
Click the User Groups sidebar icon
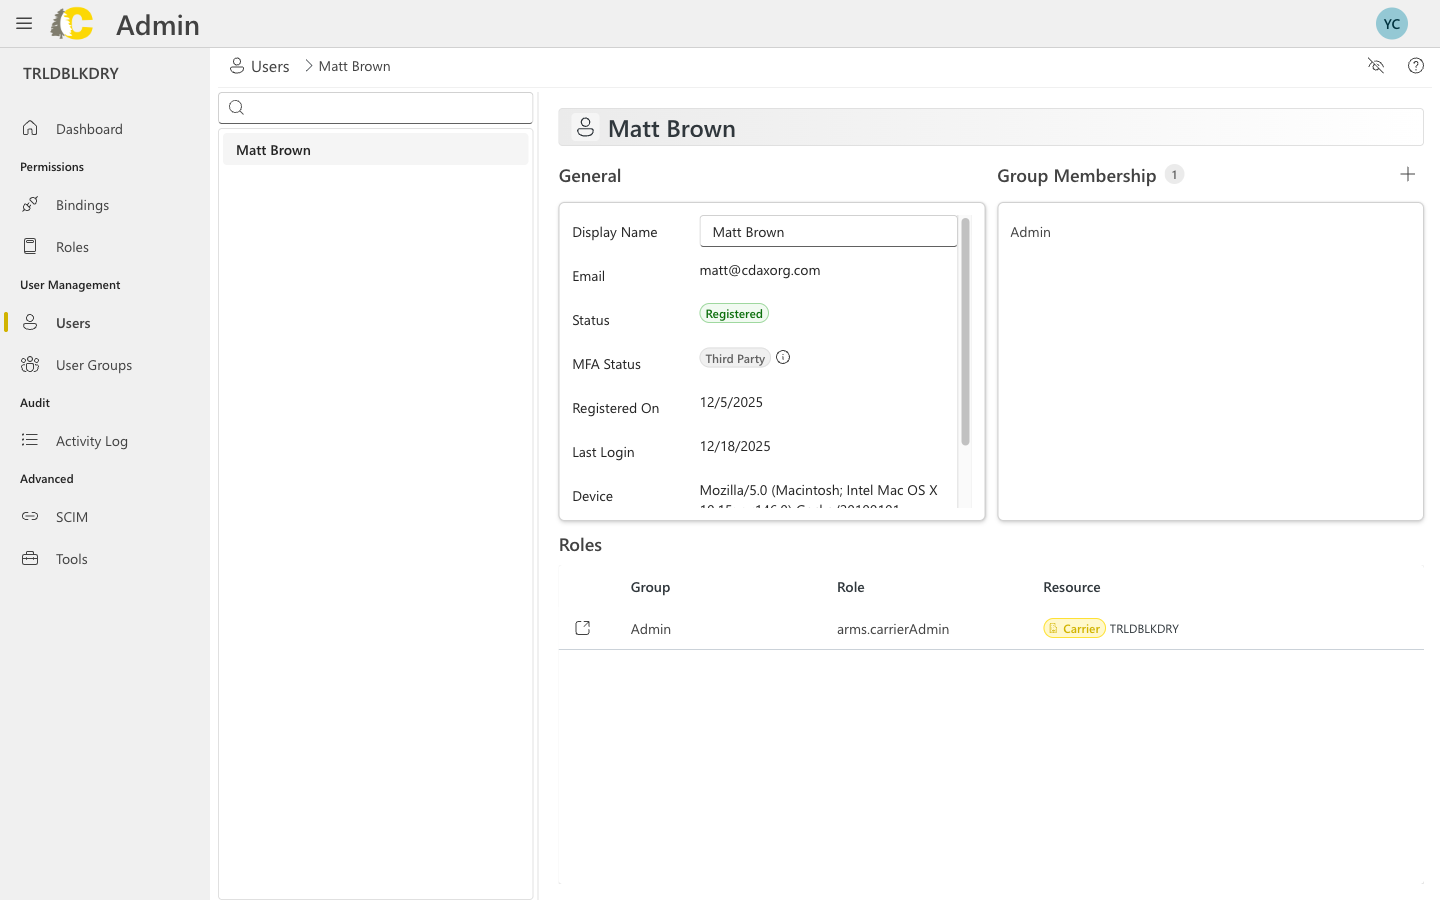click(x=29, y=364)
